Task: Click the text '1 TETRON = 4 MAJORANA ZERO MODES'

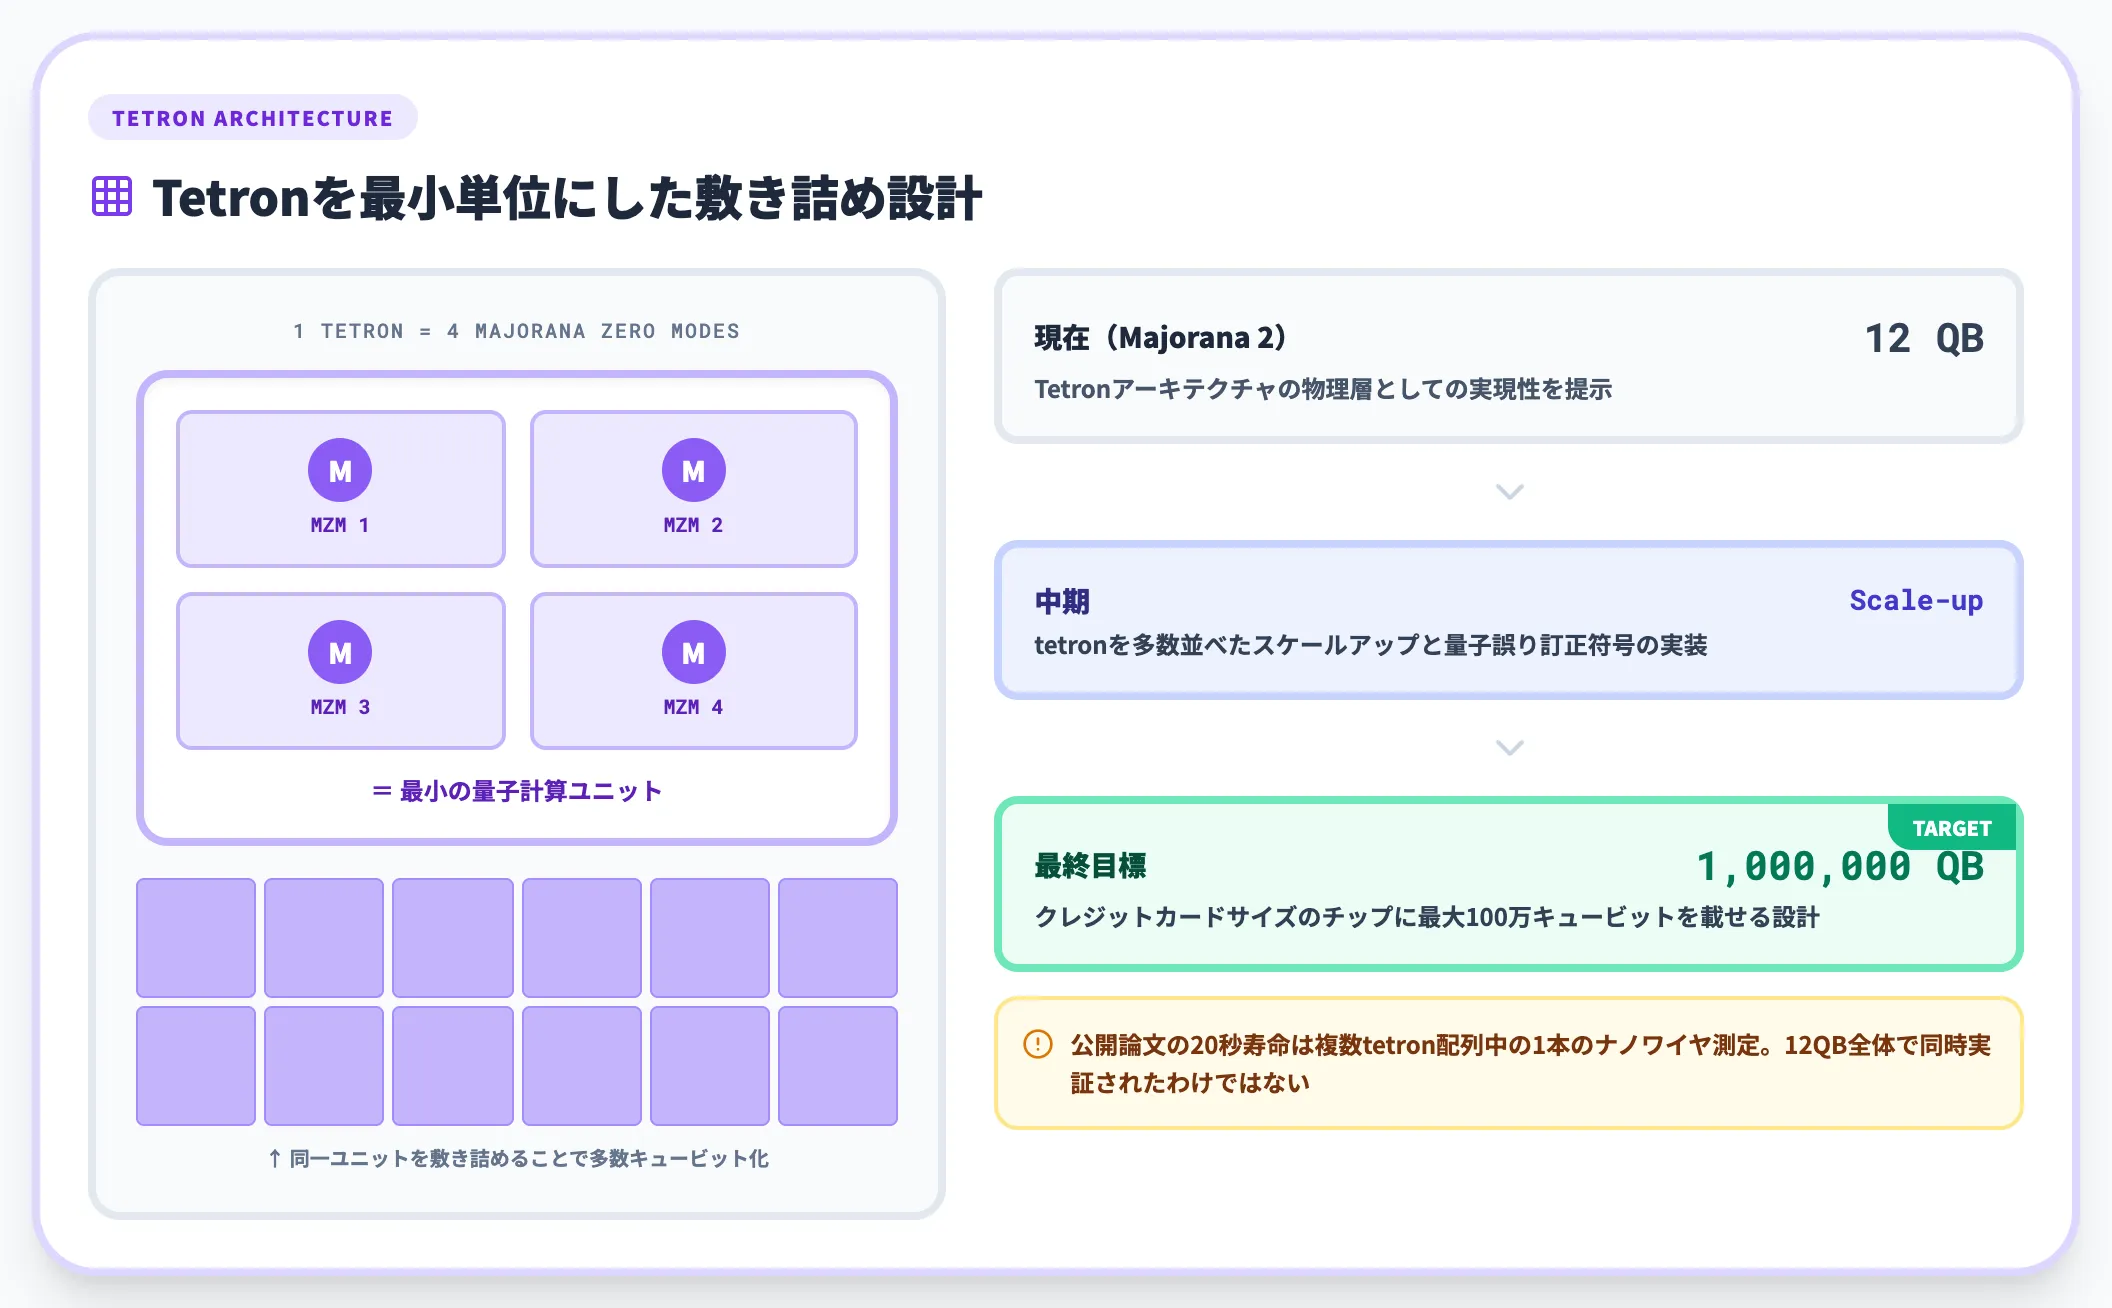Action: coord(516,331)
